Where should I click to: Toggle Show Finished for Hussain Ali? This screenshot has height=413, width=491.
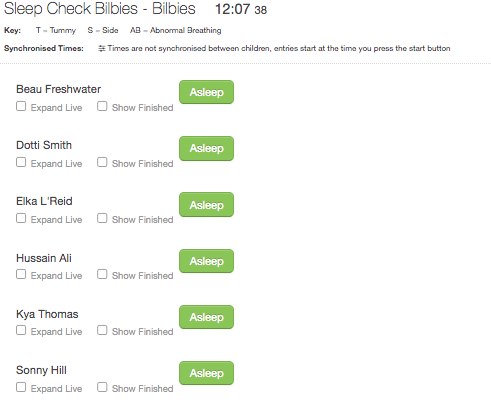(102, 274)
